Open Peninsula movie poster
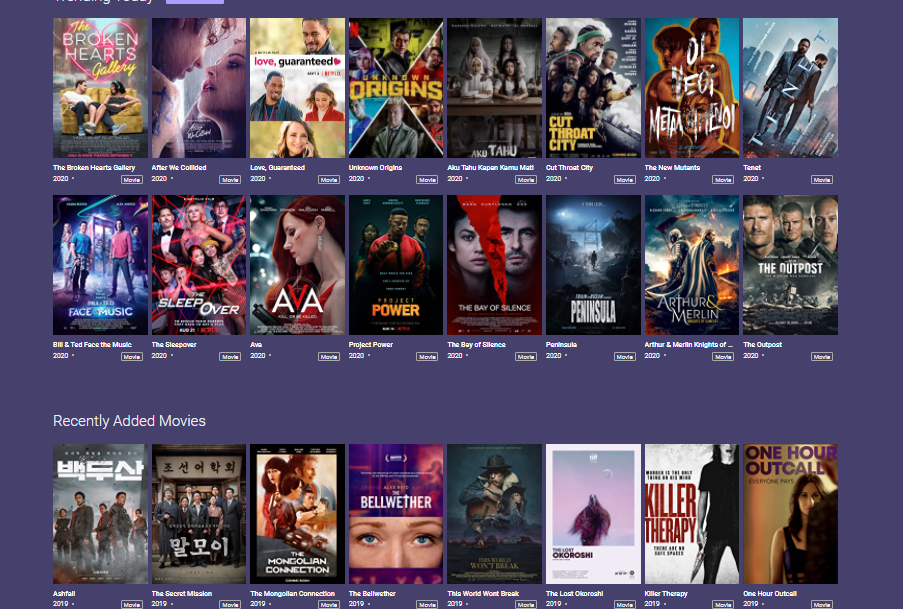 tap(593, 264)
